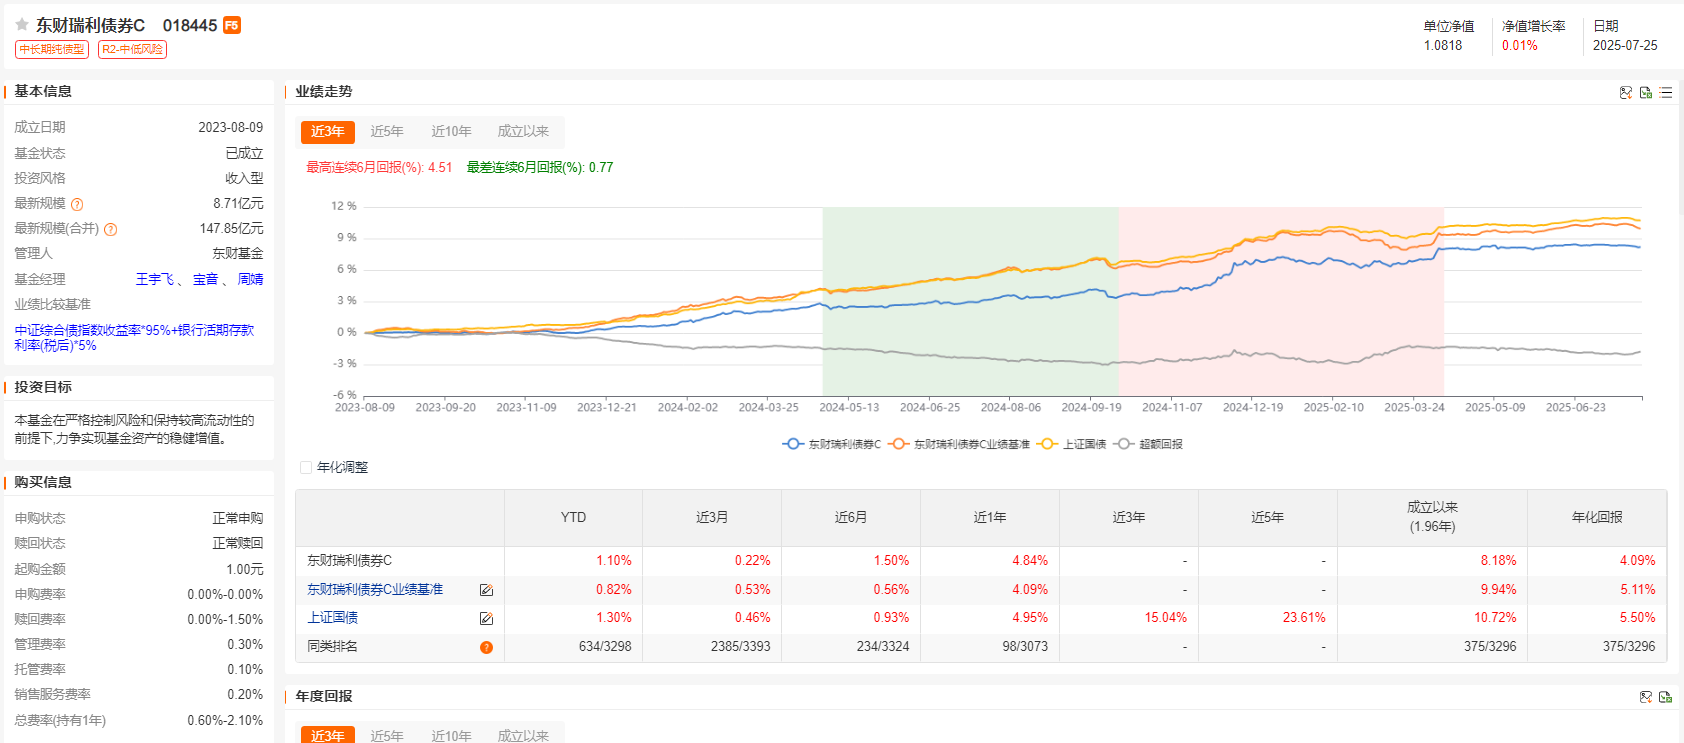Click YTD value 1.10% for 东财瑞利债券C
This screenshot has width=1684, height=743.
(x=614, y=561)
